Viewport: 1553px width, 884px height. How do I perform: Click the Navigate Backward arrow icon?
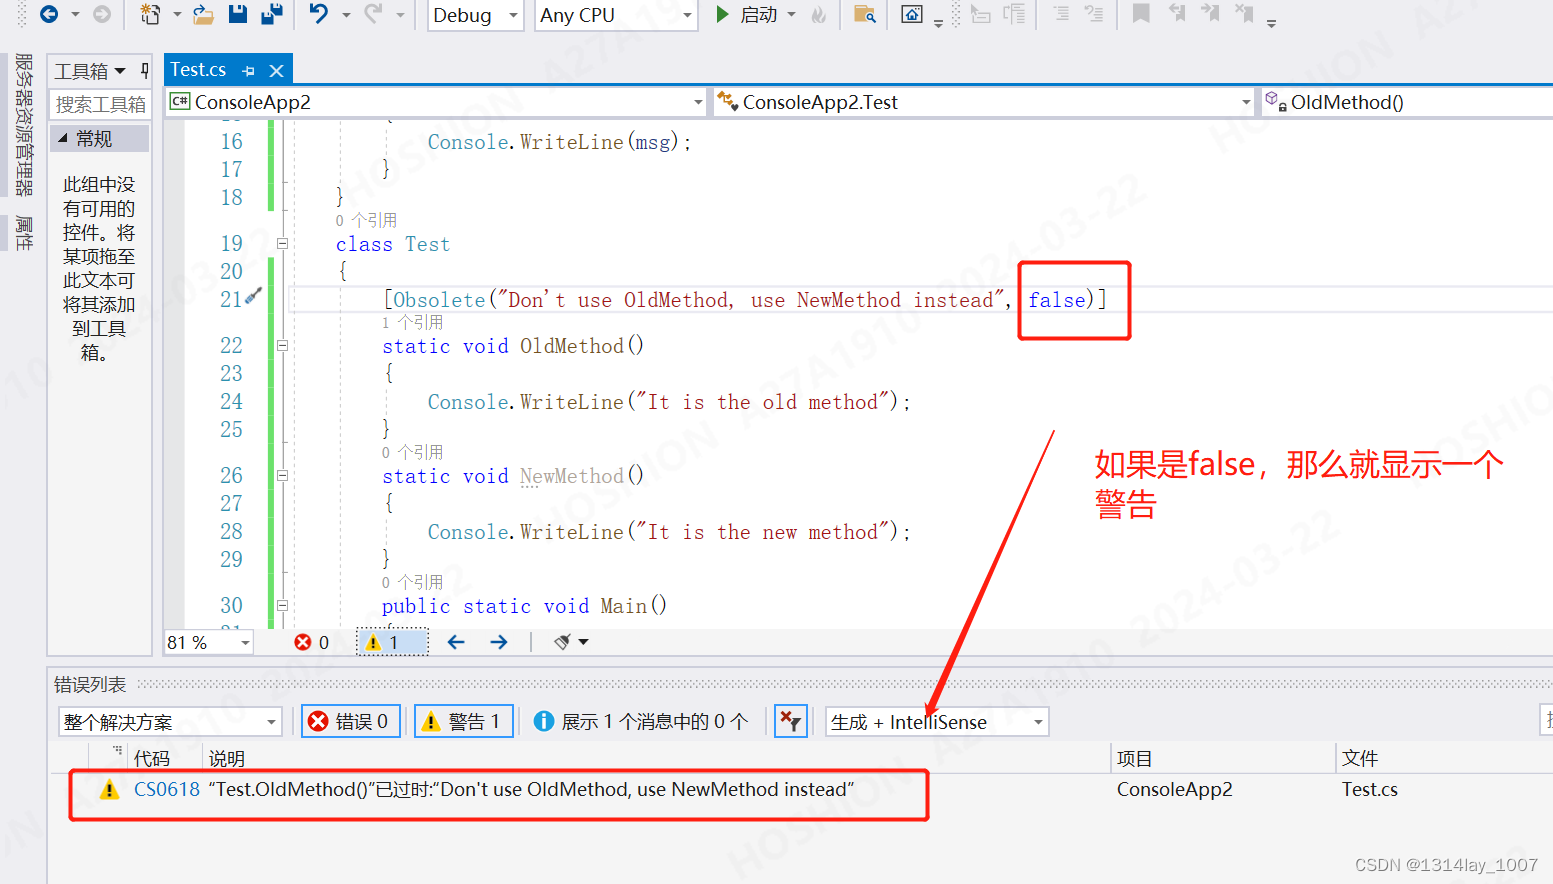(x=48, y=14)
